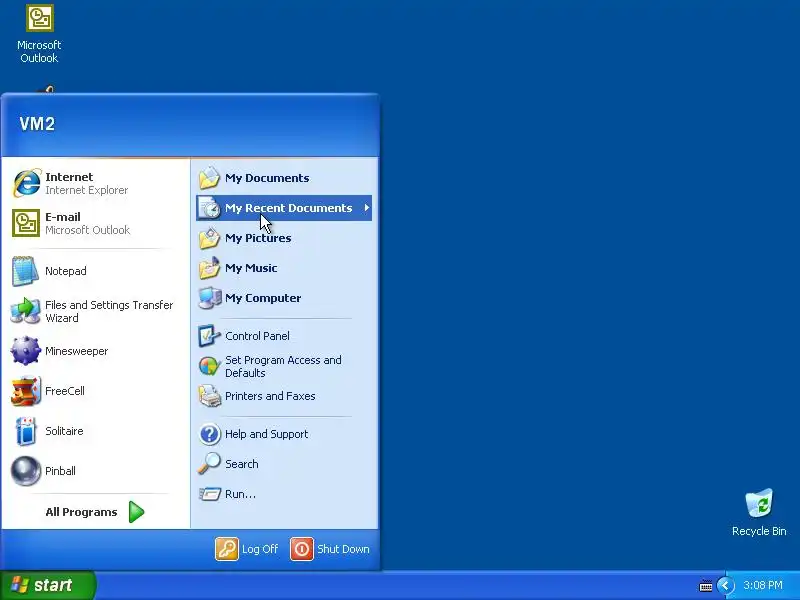Open the Internet Explorer icon in Start menu
Screen dimensions: 800x600
[27, 183]
